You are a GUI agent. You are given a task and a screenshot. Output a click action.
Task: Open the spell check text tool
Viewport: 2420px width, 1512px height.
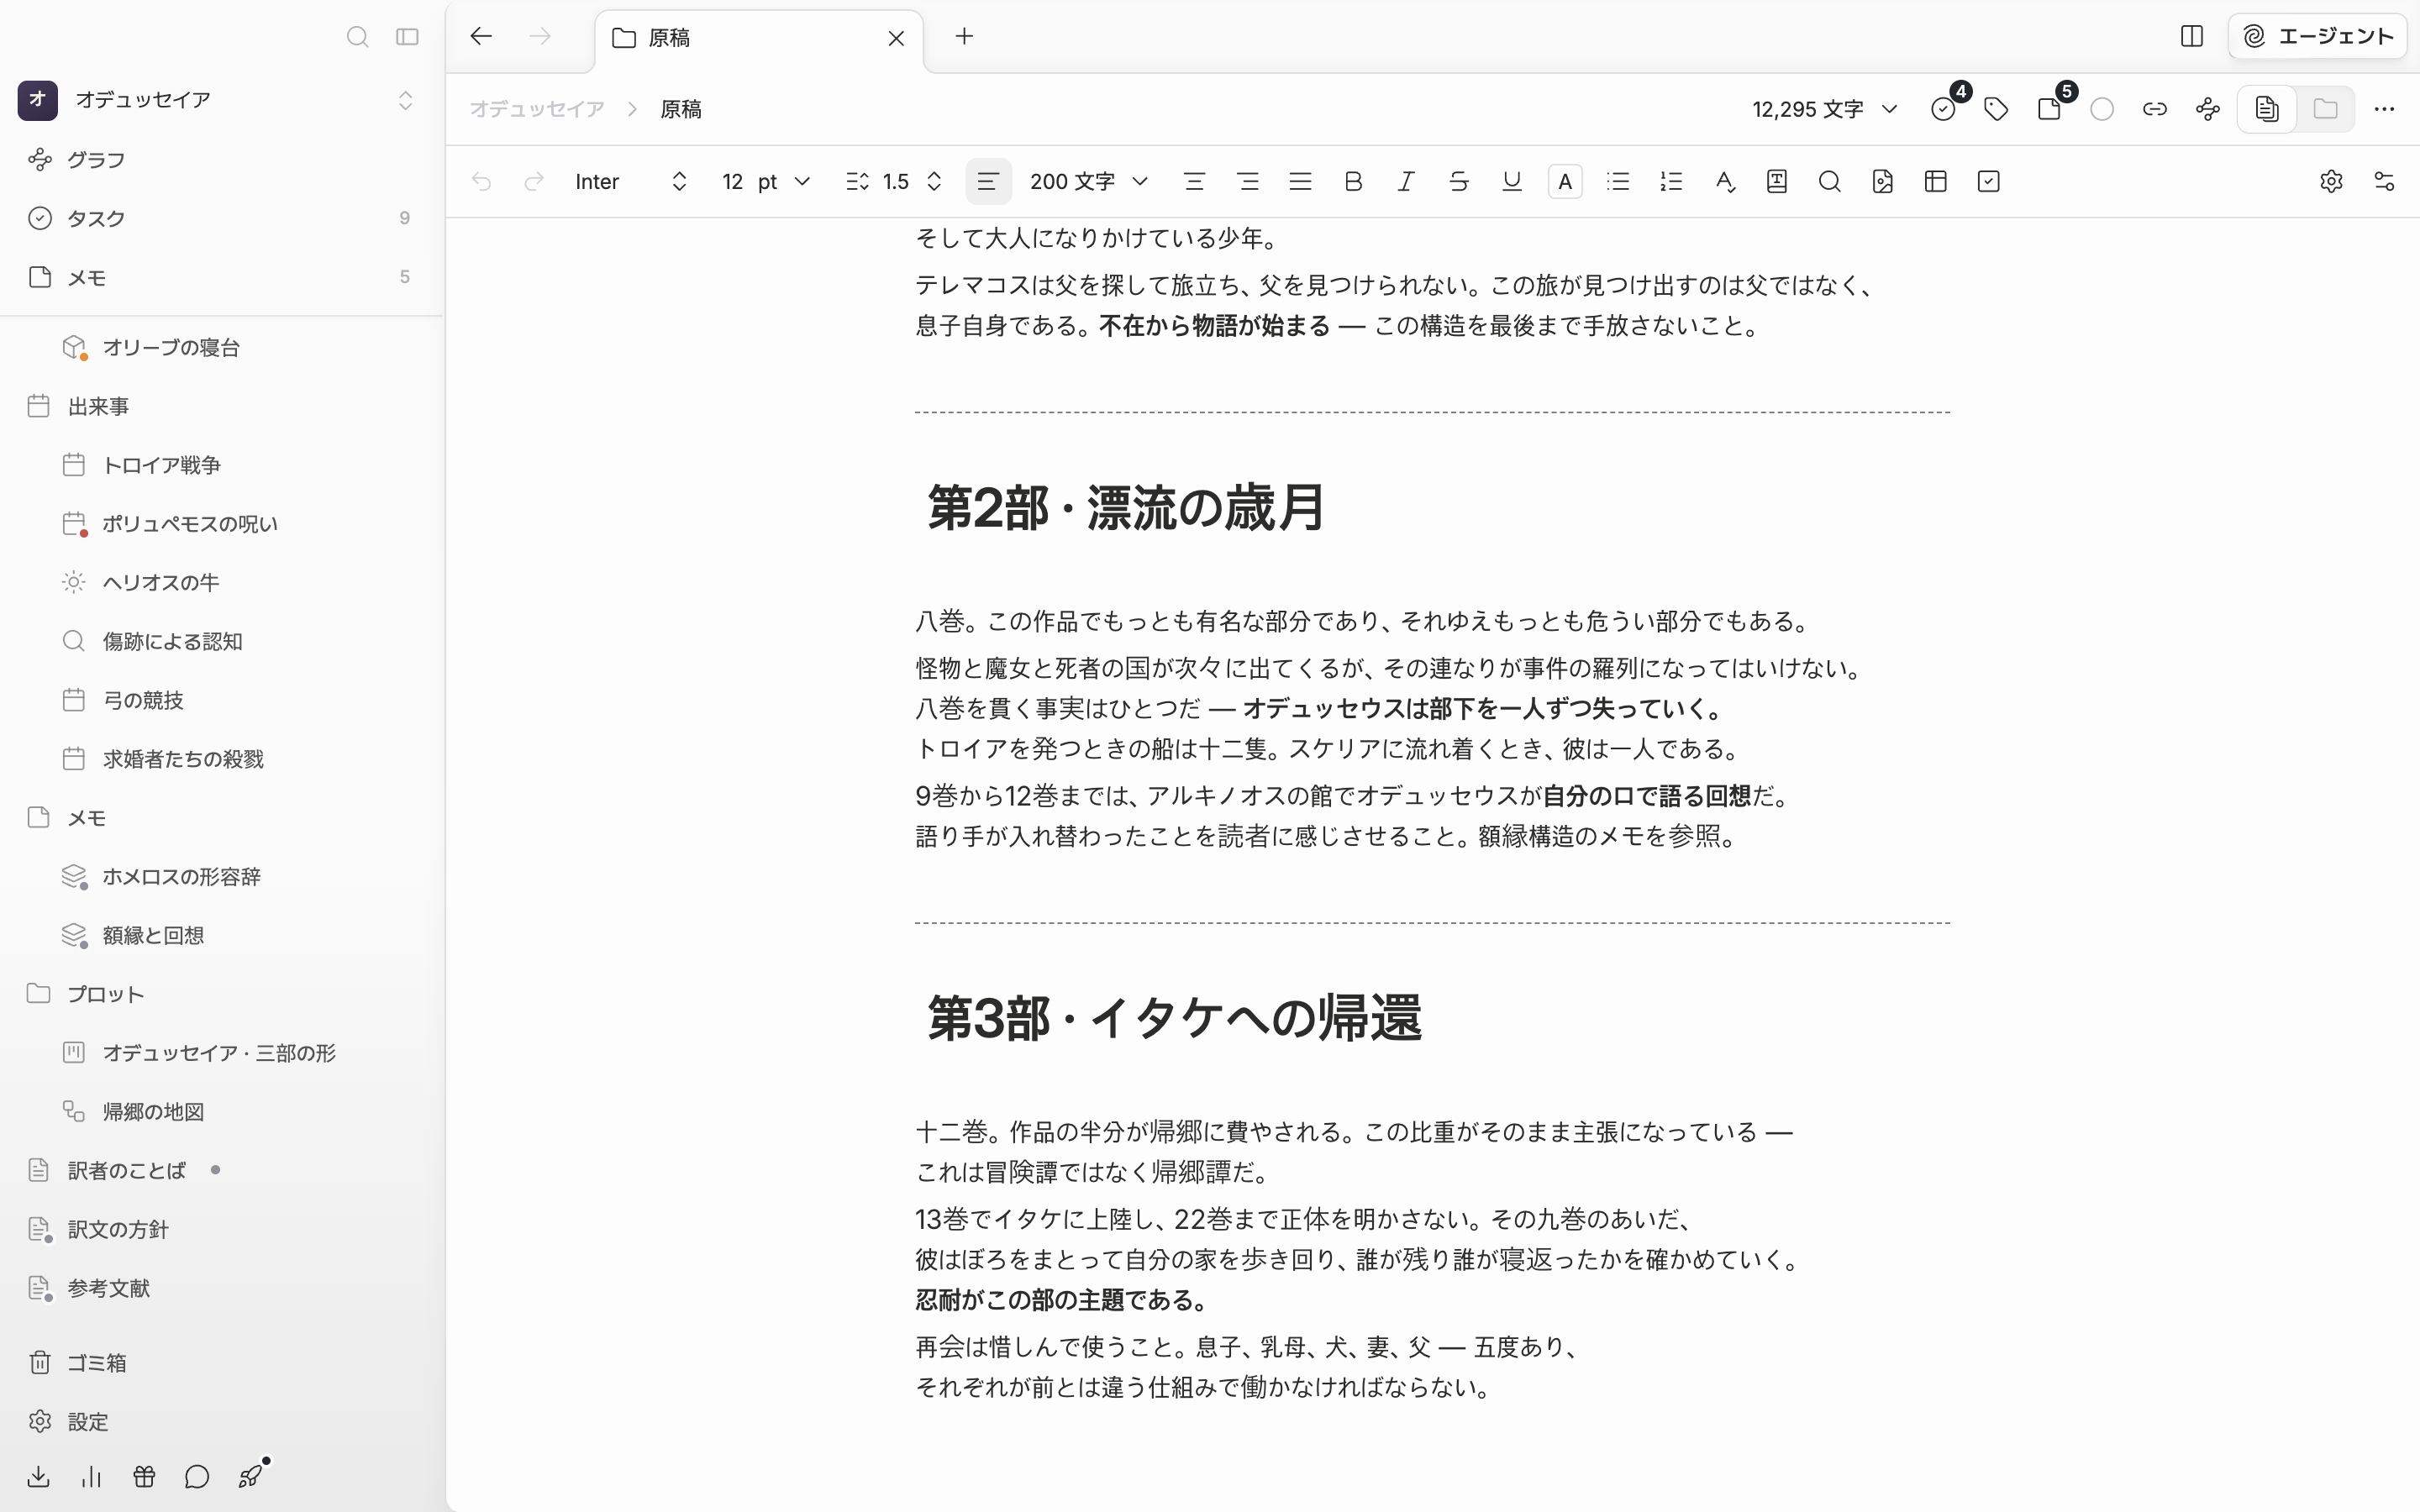1724,181
